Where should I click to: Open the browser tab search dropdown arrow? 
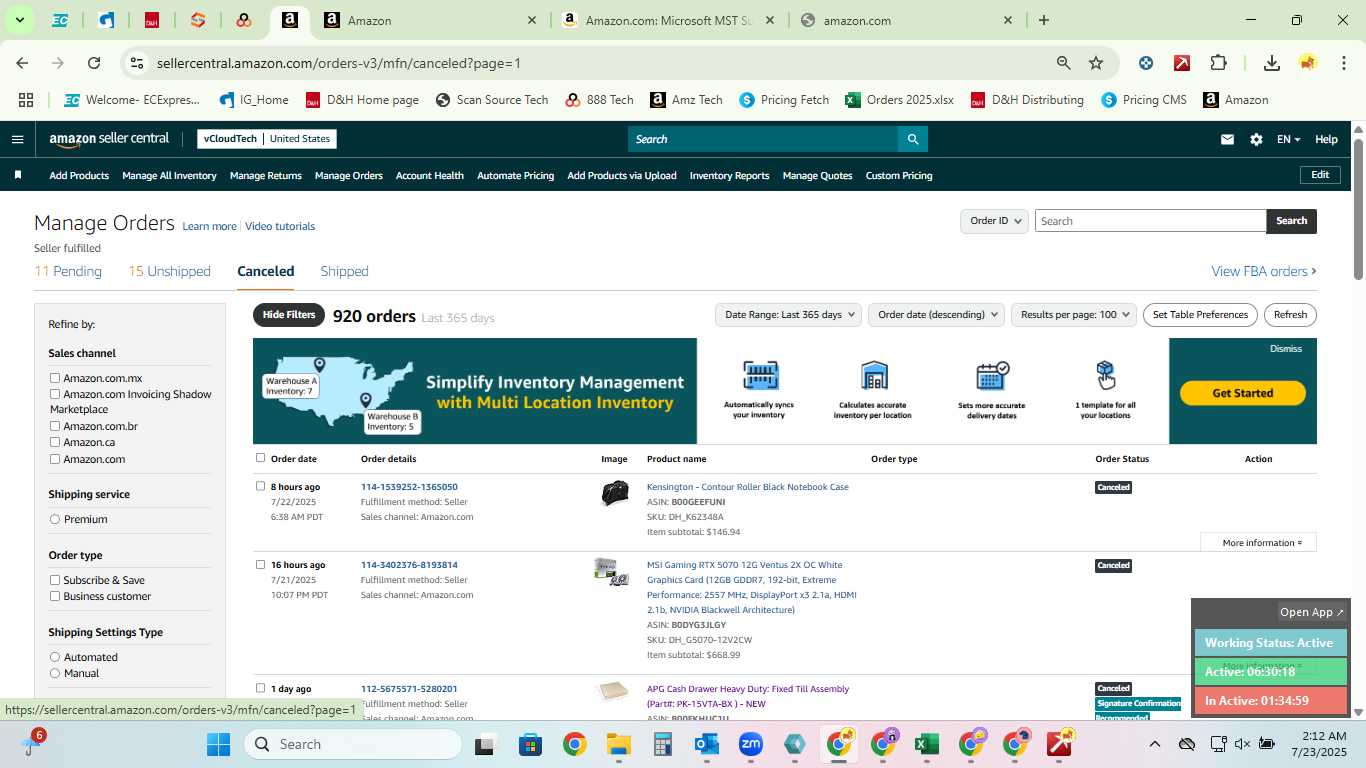pyautogui.click(x=19, y=20)
